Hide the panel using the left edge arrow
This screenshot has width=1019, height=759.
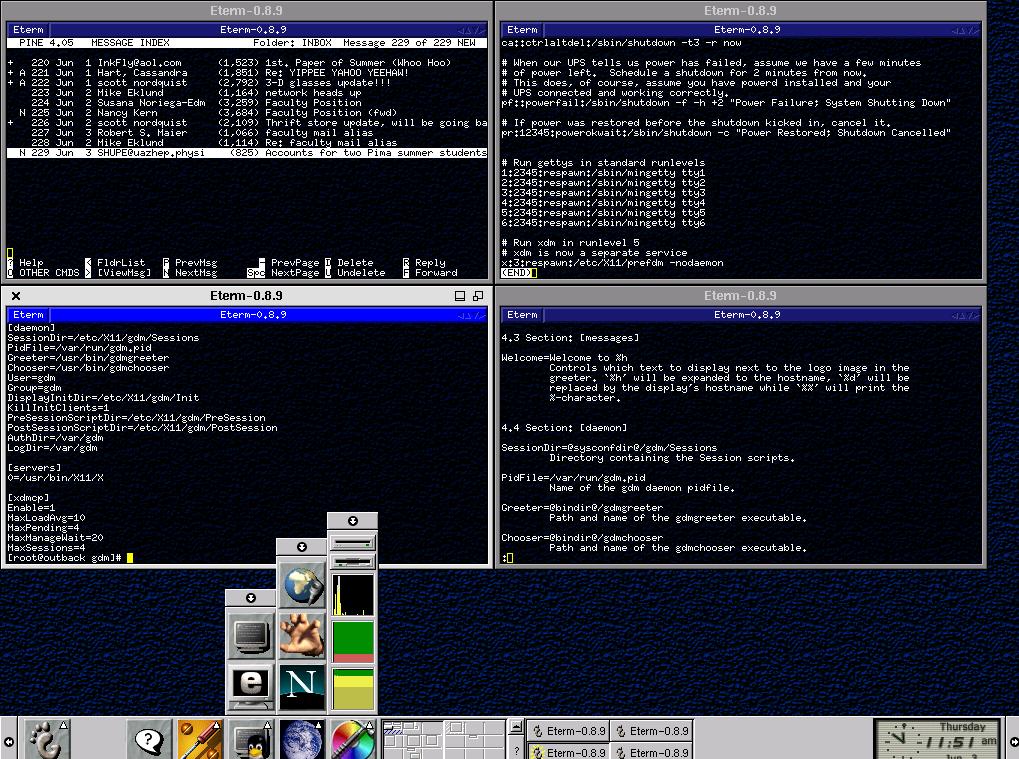point(8,741)
